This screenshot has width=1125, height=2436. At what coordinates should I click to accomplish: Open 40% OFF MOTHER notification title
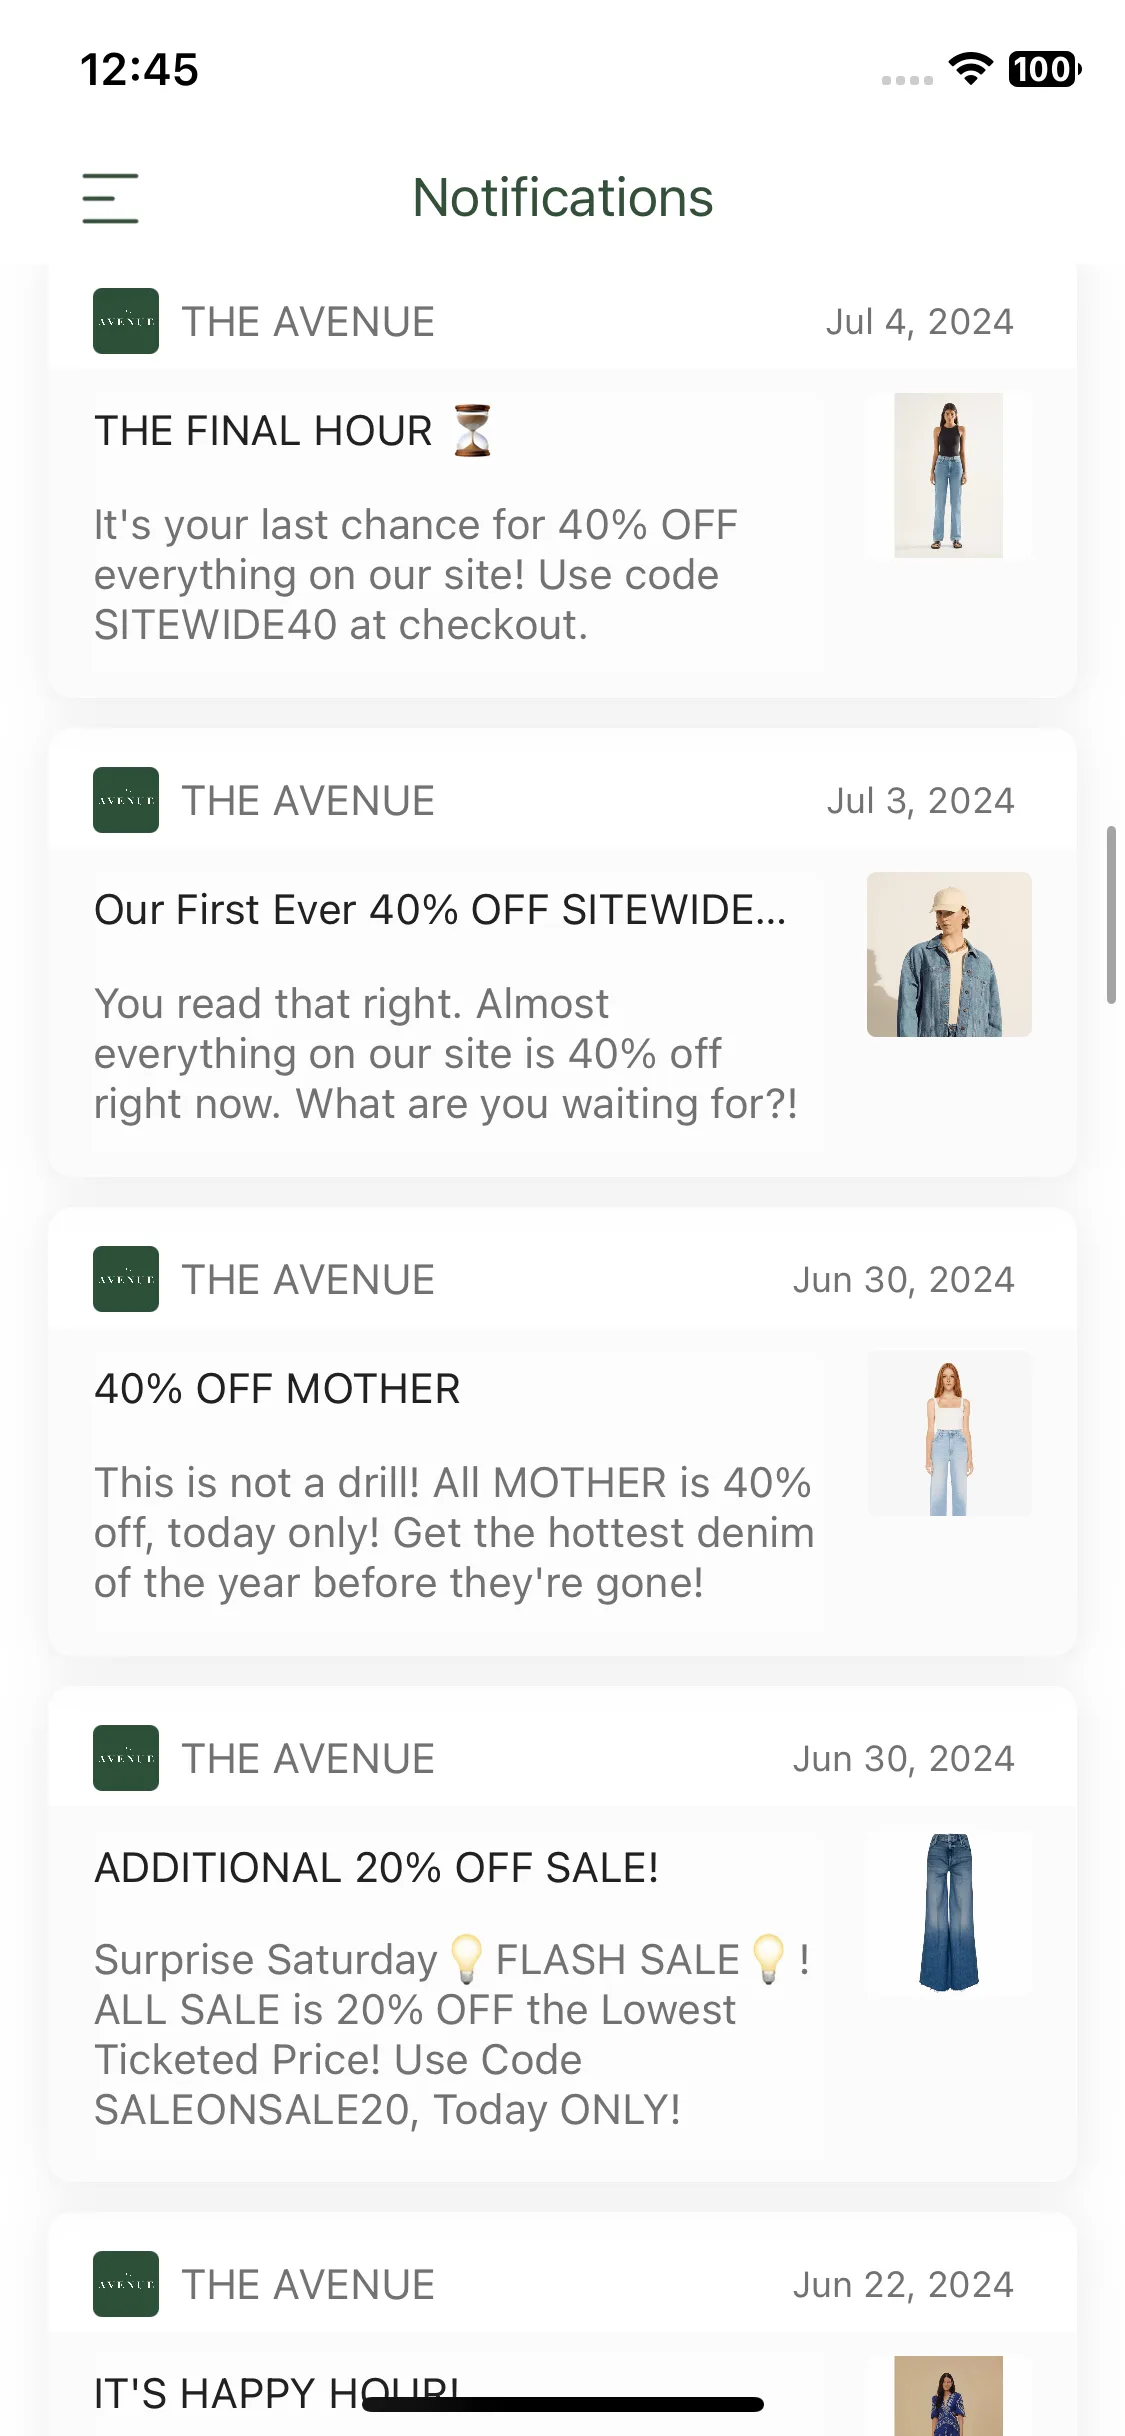277,1389
